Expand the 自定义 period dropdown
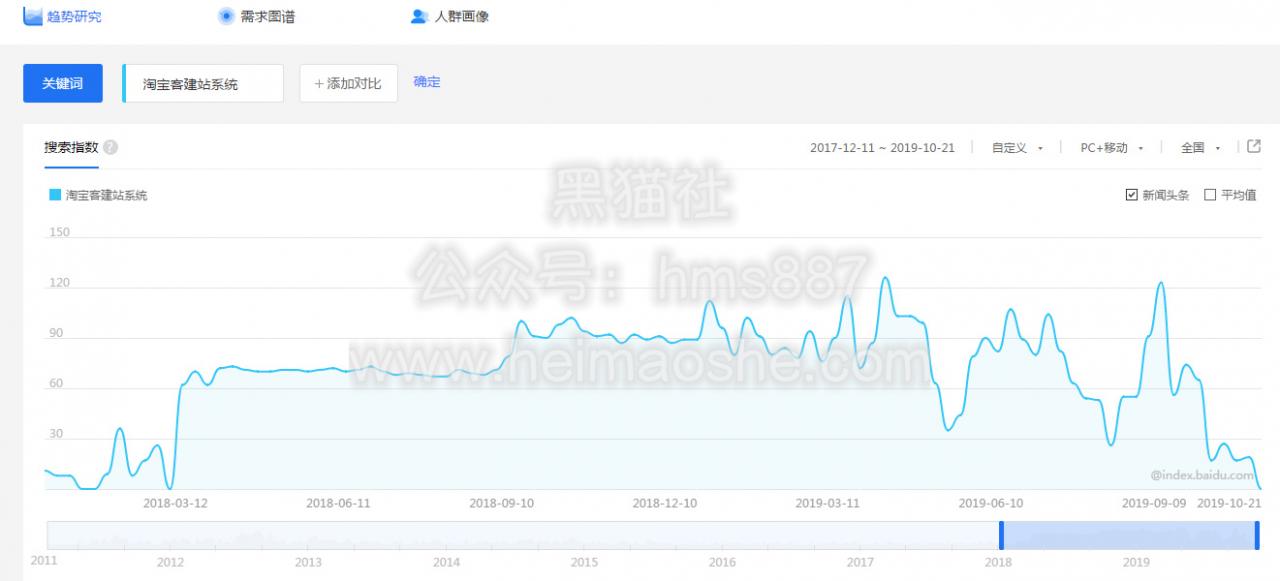This screenshot has height=581, width=1280. click(1017, 148)
